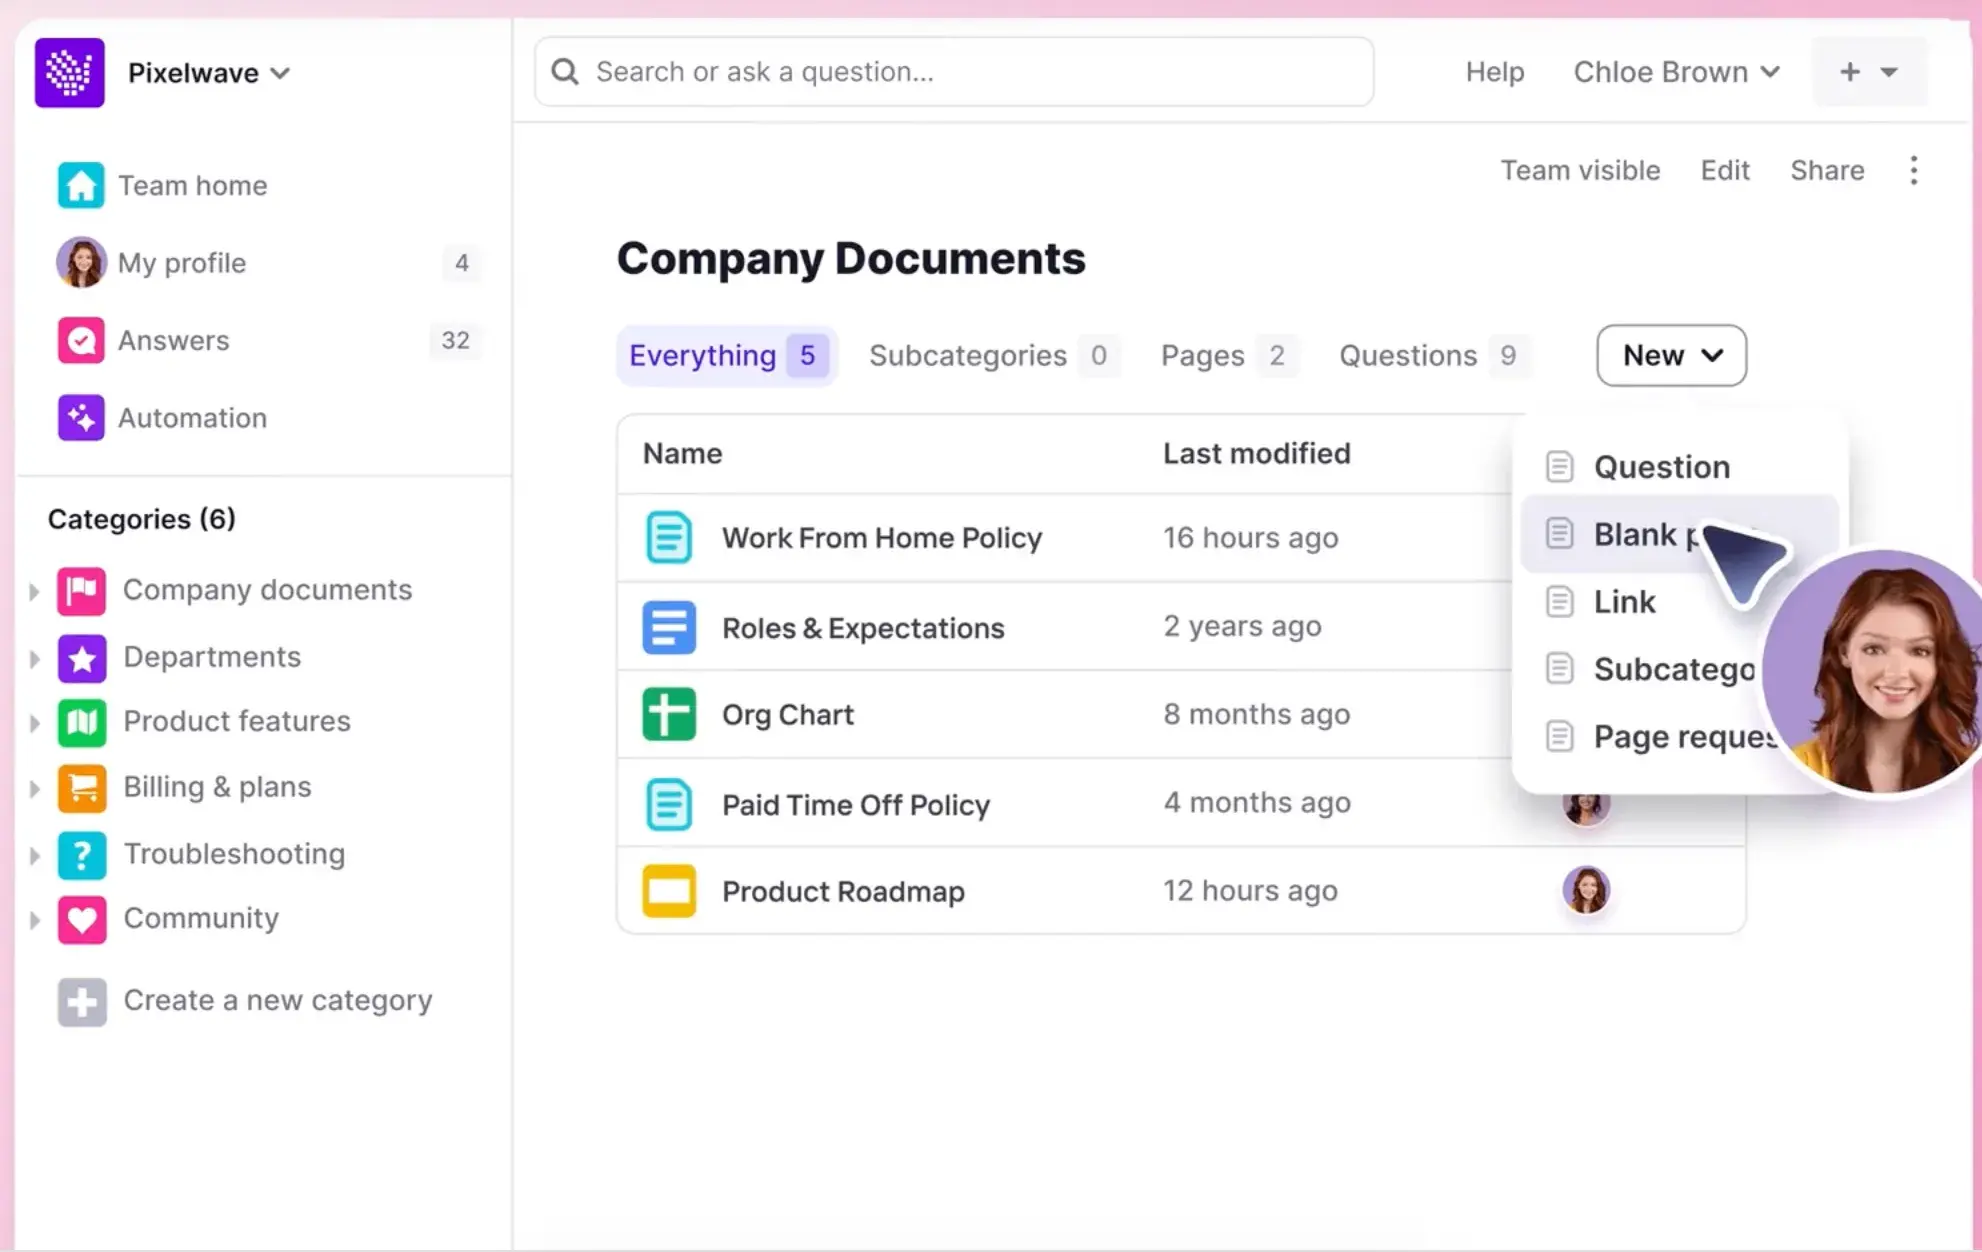
Task: Open the three-dot more options menu
Action: click(x=1913, y=171)
